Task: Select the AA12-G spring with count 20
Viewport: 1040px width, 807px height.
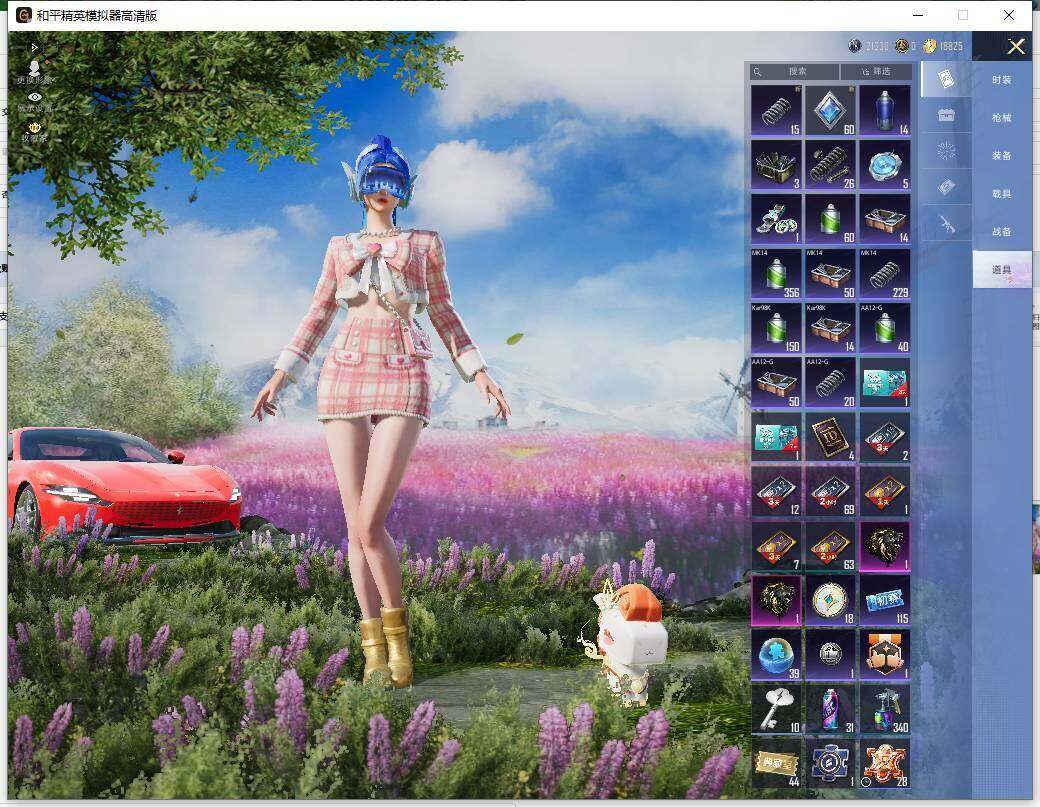Action: tap(830, 383)
